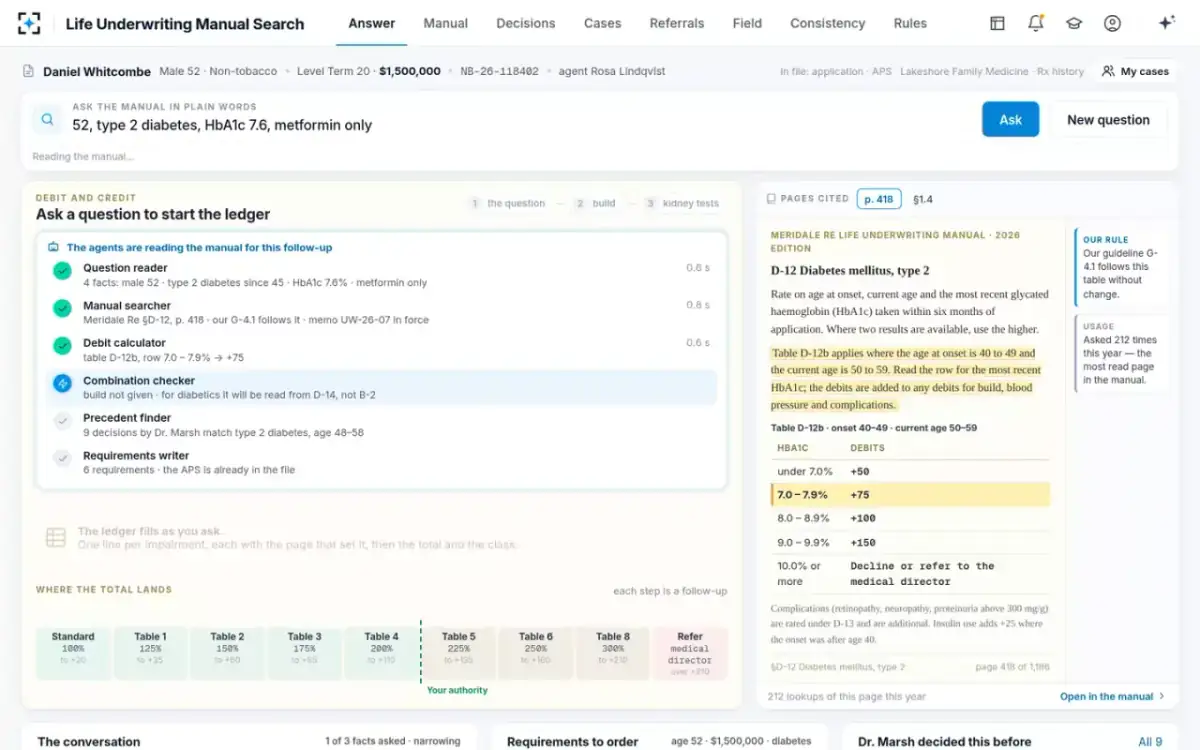Click the ledger table icon
Viewport: 1200px width, 750px height.
(x=56, y=538)
